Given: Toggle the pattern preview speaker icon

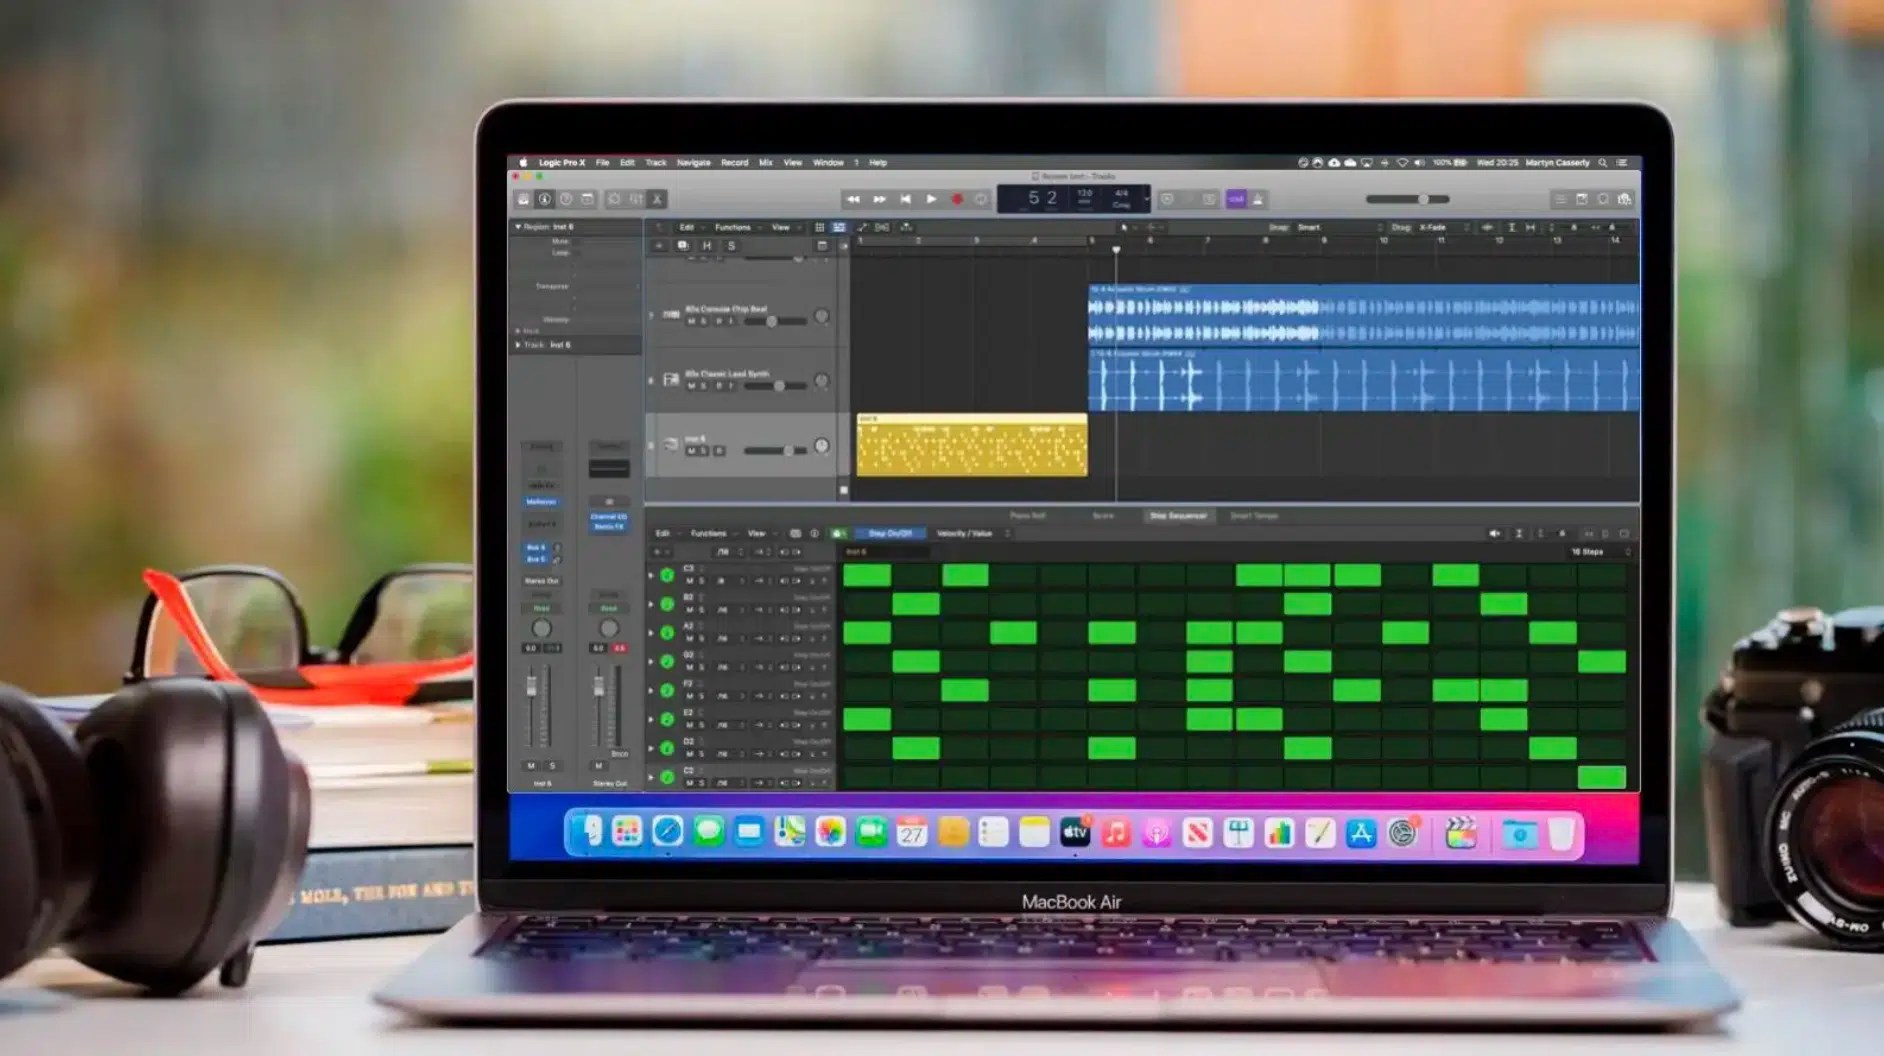Looking at the screenshot, I should [1495, 534].
